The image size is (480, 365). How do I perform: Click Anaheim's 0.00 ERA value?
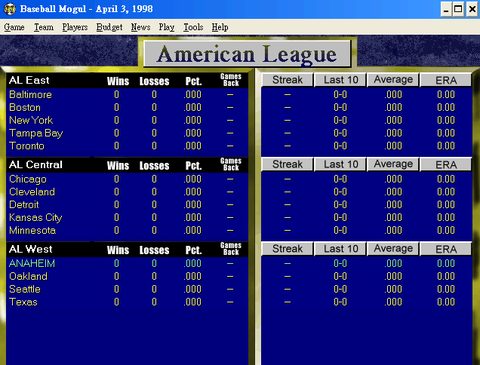coord(446,264)
